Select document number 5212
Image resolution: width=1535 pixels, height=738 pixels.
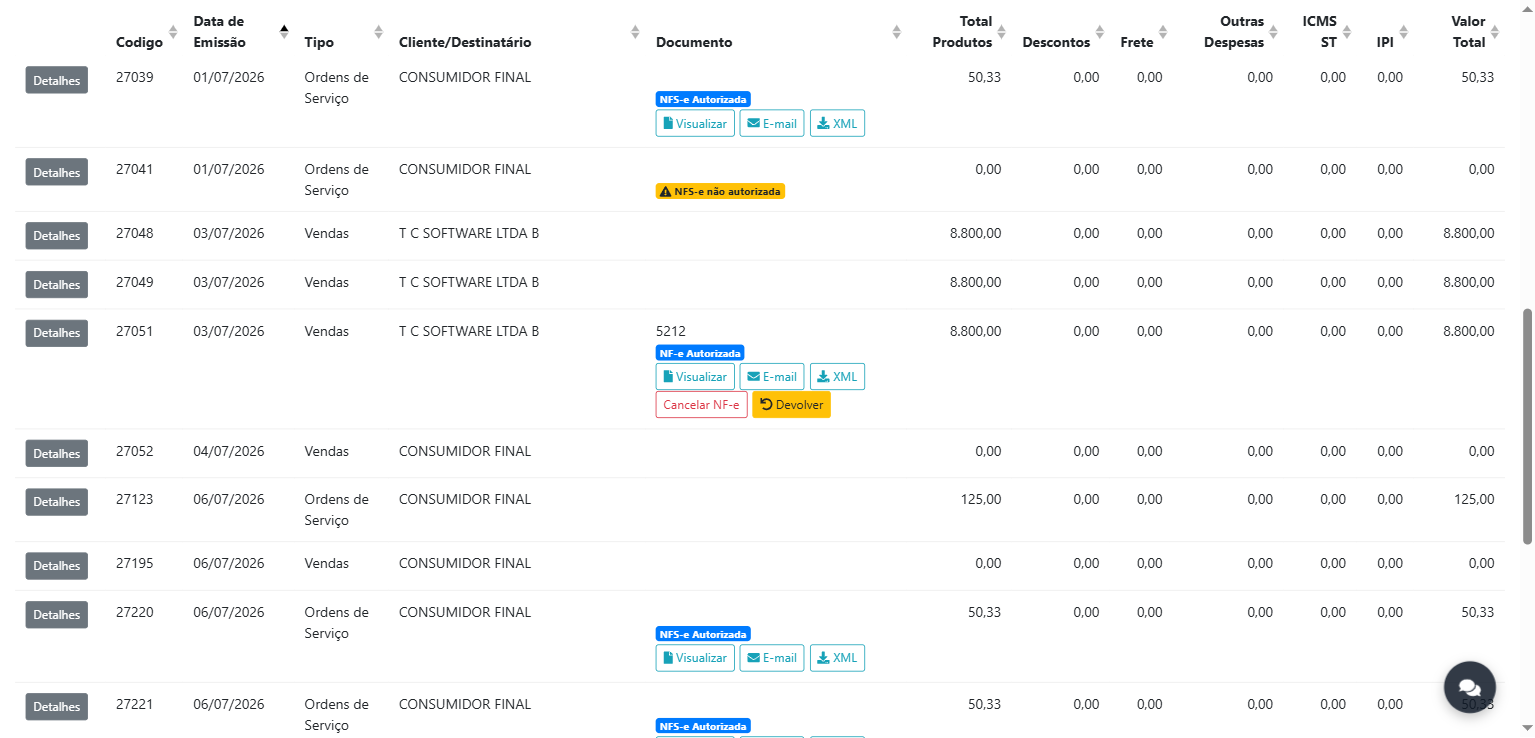click(671, 331)
